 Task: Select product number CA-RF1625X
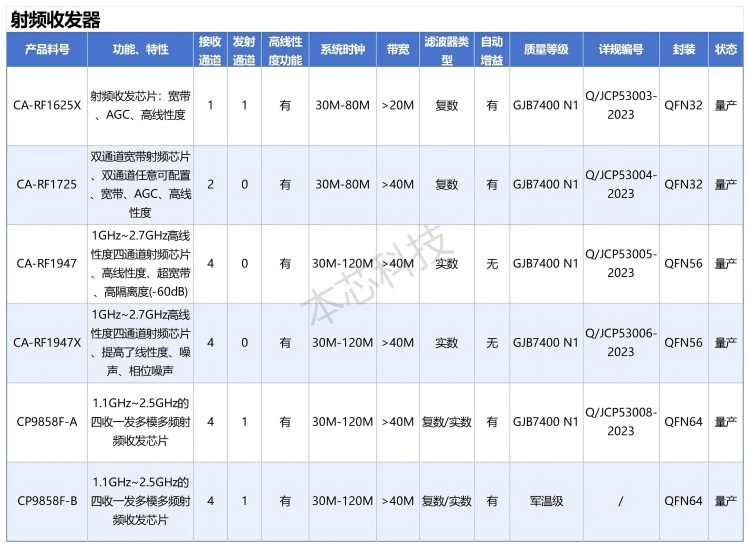[x=47, y=105]
